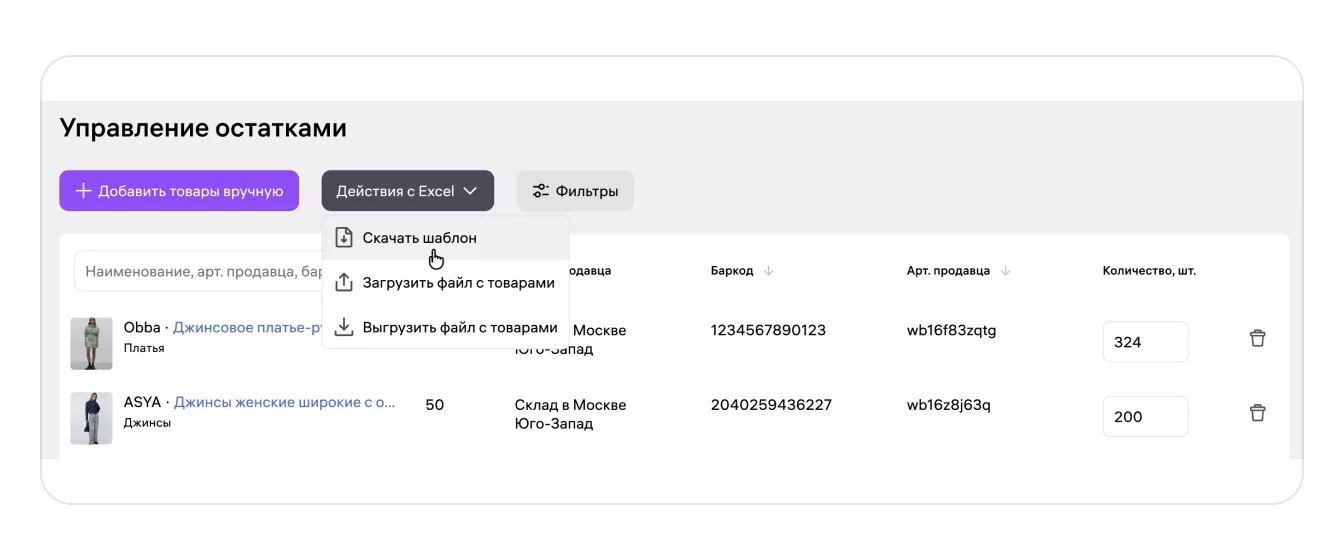This screenshot has width=1344, height=559.
Task: Click the export file icon in menu
Action: click(x=344, y=327)
